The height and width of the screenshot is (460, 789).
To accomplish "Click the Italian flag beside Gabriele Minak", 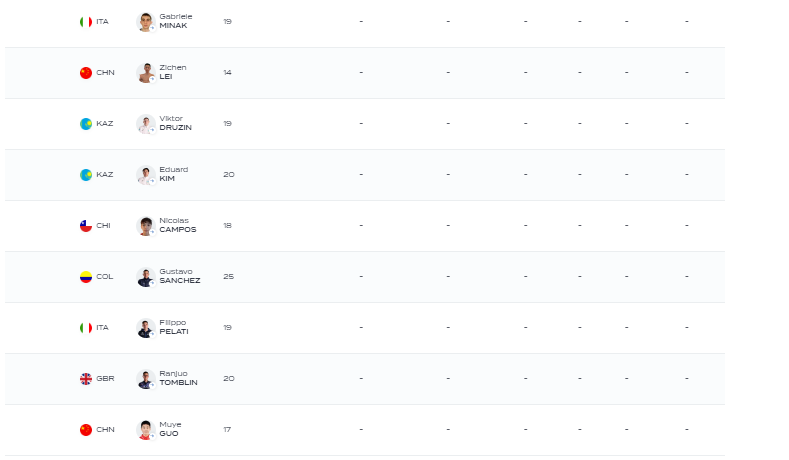I will coord(86,22).
